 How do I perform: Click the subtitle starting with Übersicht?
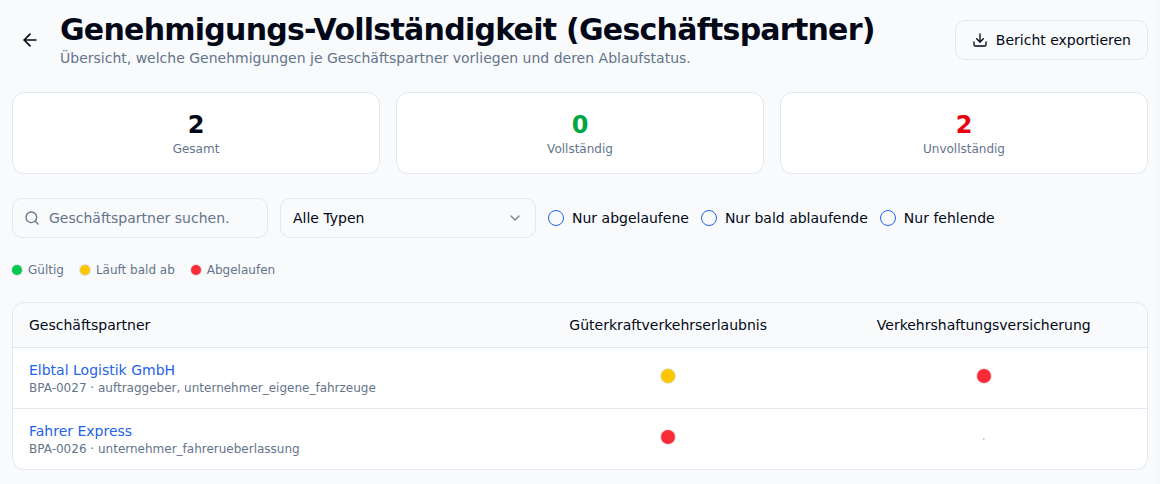(375, 58)
